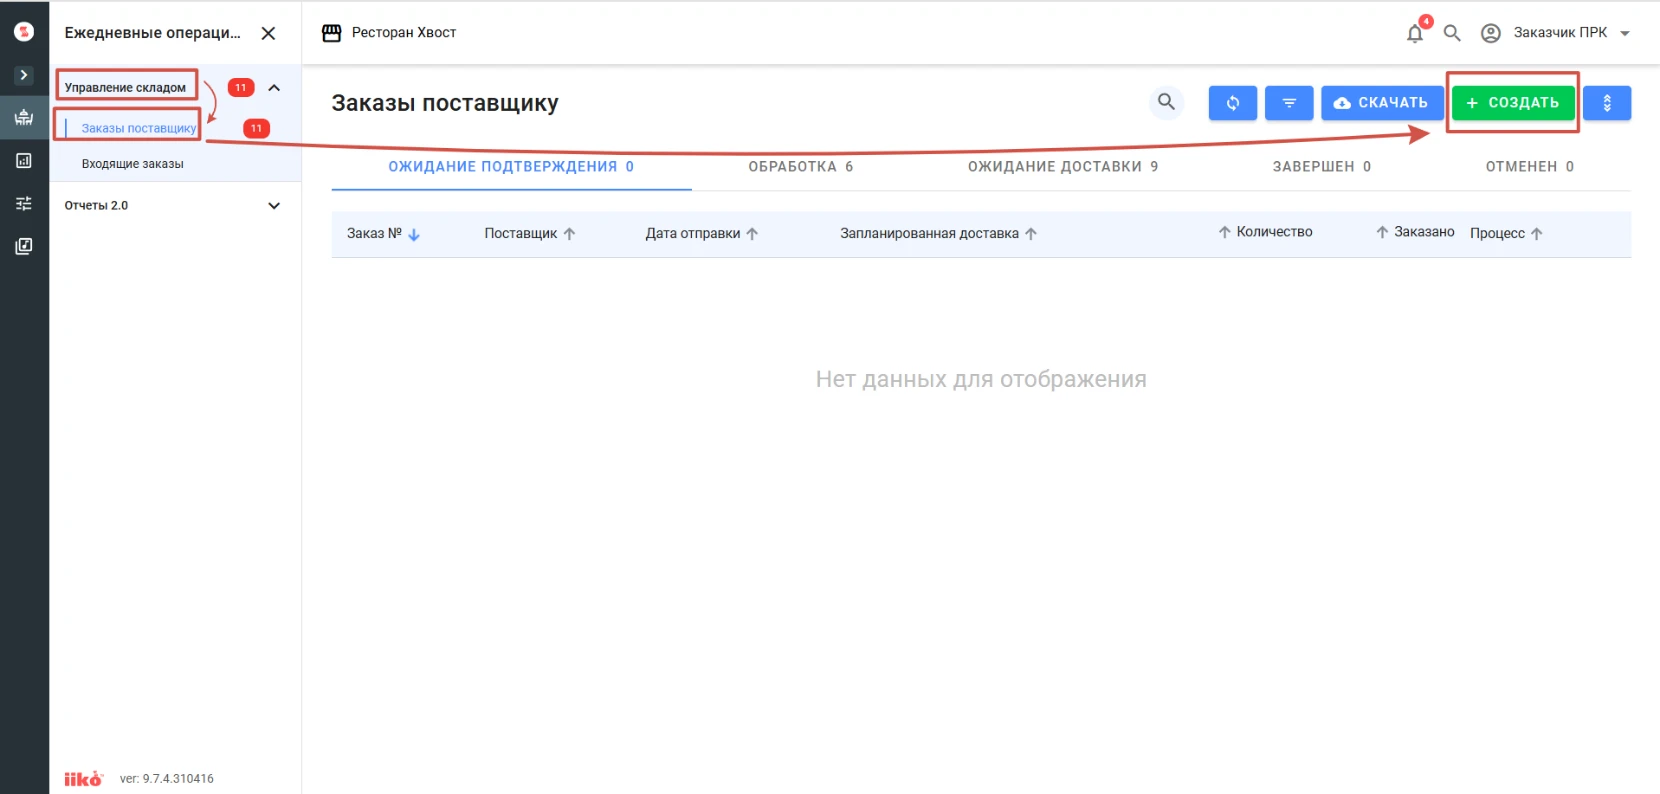Viewport: 1660px width, 794px height.
Task: Switch to the ОЖИДАНИЕ ДОСТАВКИ tab
Action: (x=1063, y=167)
